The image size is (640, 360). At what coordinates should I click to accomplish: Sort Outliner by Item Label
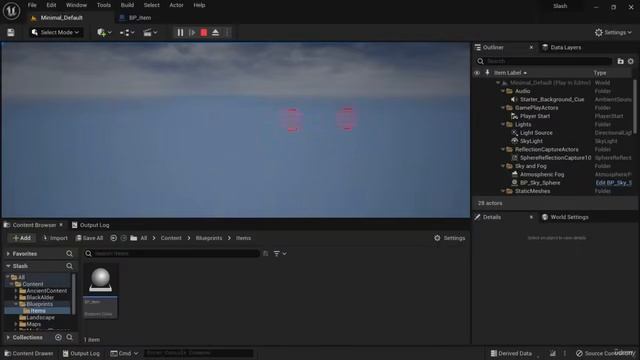click(x=510, y=73)
